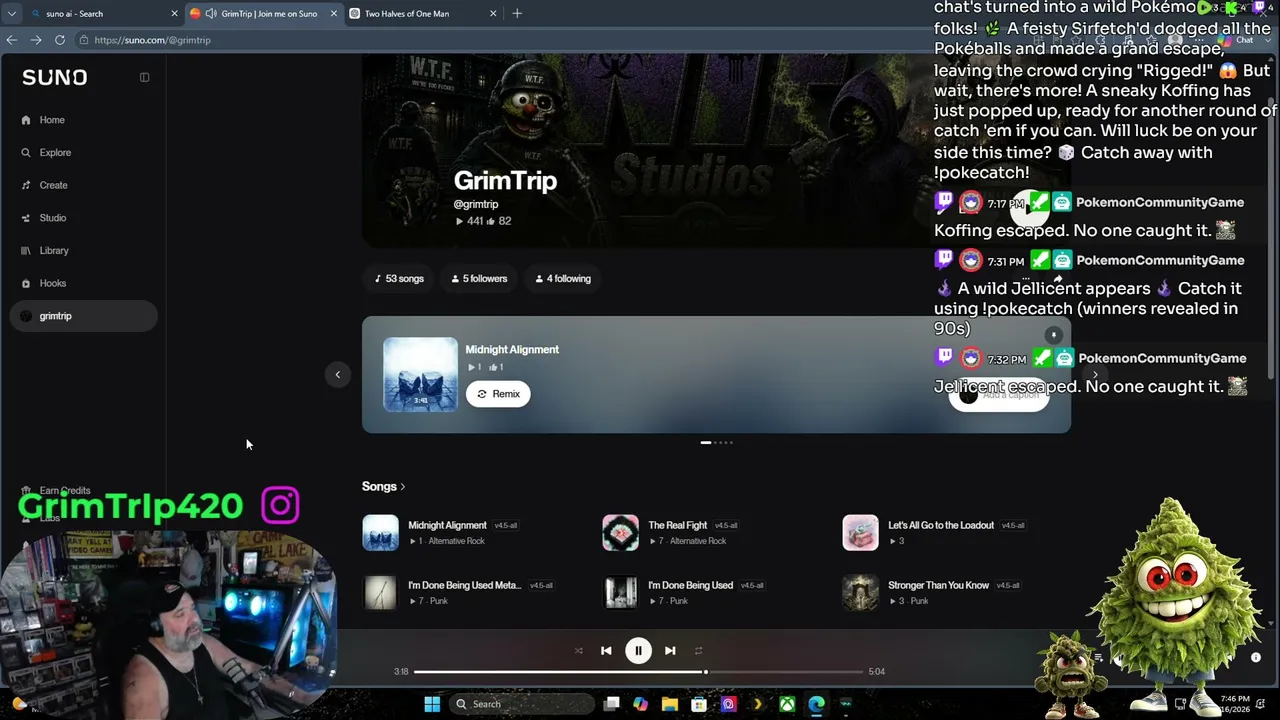Image resolution: width=1280 pixels, height=720 pixels.
Task: Skip to the previous track
Action: [x=606, y=651]
